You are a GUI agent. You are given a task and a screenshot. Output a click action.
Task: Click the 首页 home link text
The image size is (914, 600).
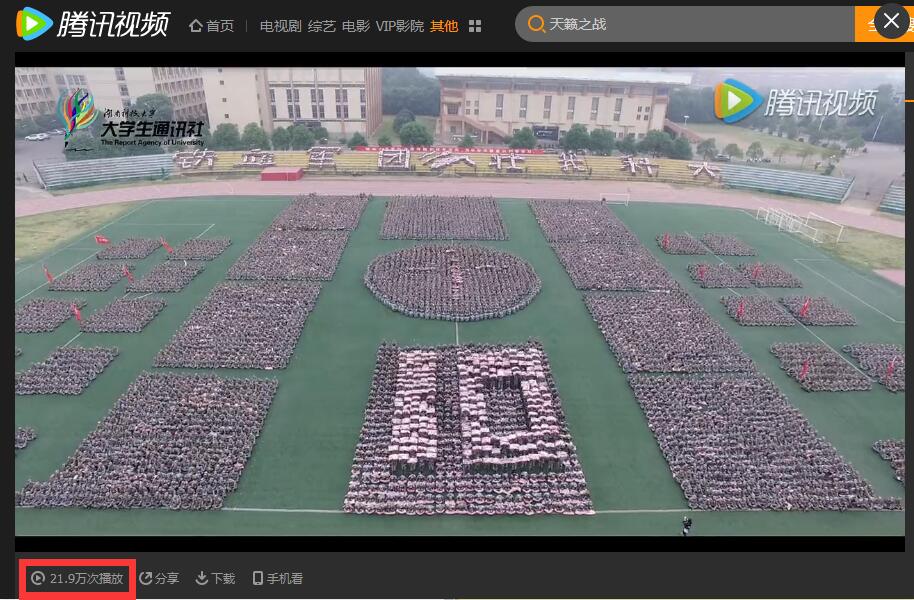tap(220, 26)
